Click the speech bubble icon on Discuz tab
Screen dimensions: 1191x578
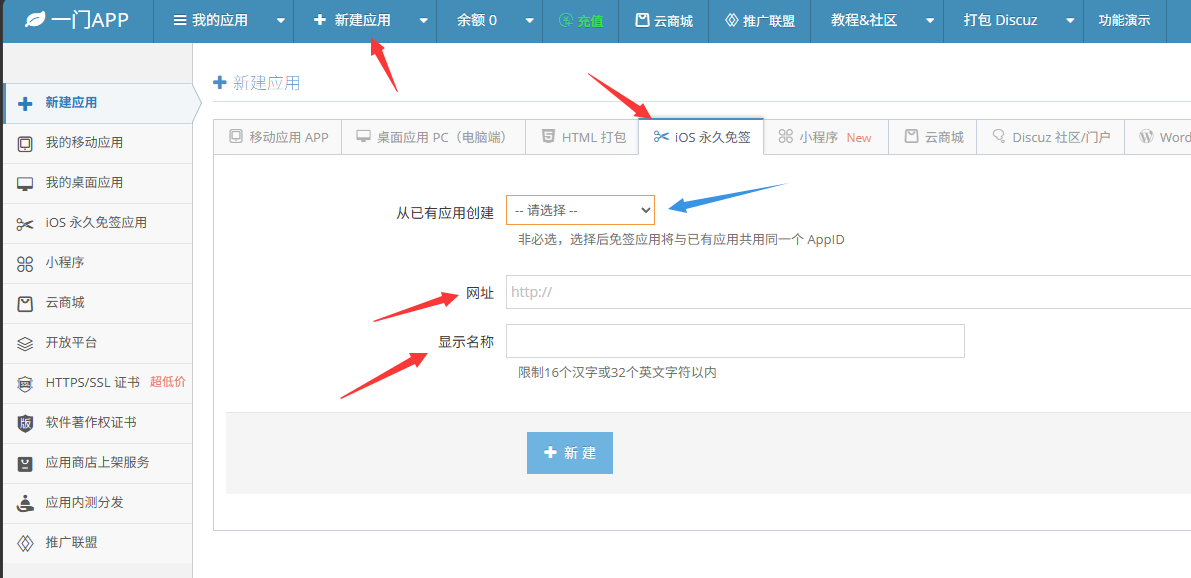[1000, 137]
